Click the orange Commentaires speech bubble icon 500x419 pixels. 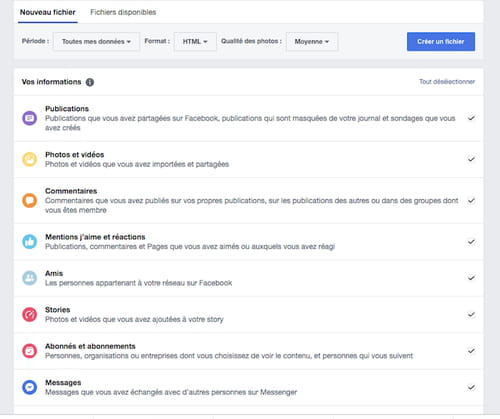(29, 200)
